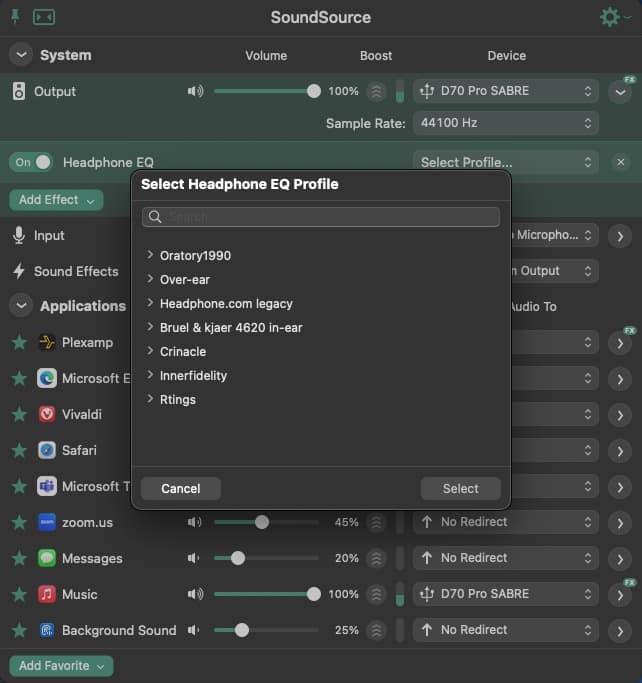
Task: Toggle boost for Background Sound
Action: (x=376, y=630)
